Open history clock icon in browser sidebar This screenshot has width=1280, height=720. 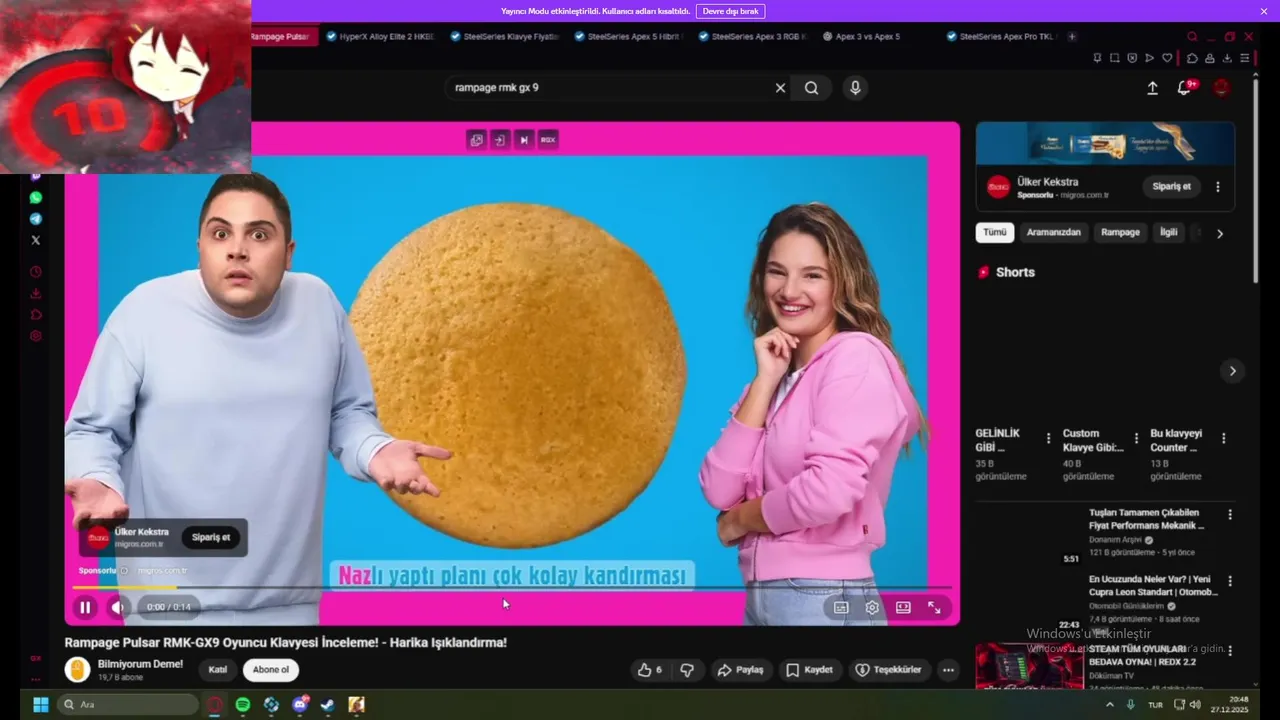click(x=36, y=272)
